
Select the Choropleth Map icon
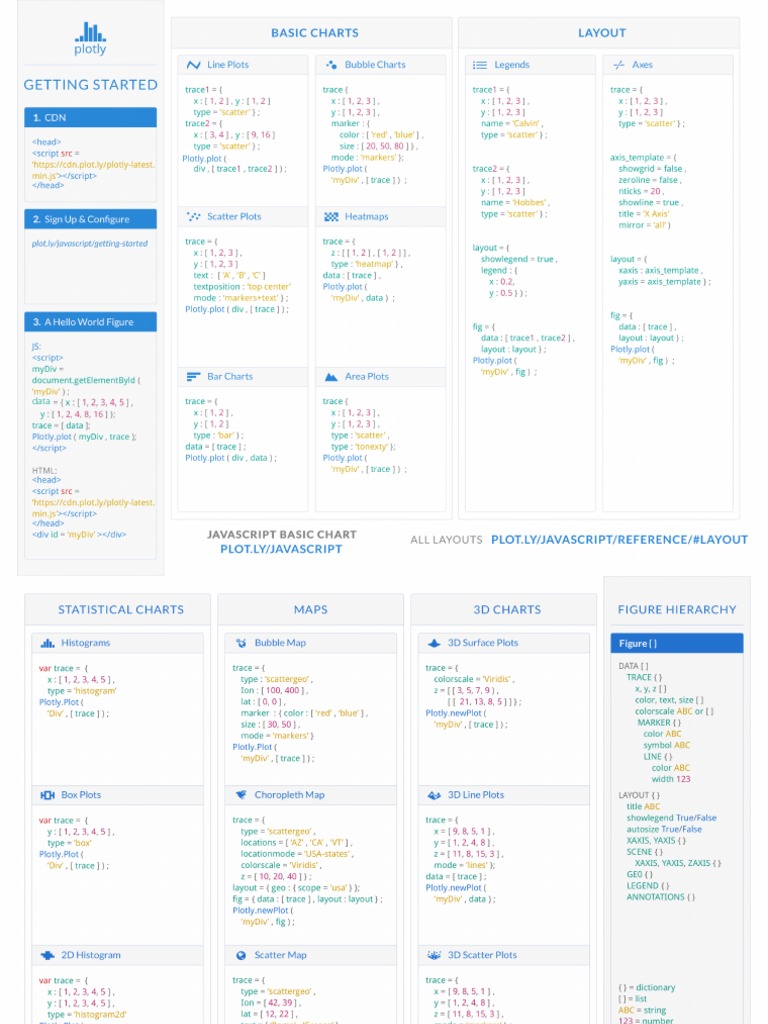click(x=241, y=795)
